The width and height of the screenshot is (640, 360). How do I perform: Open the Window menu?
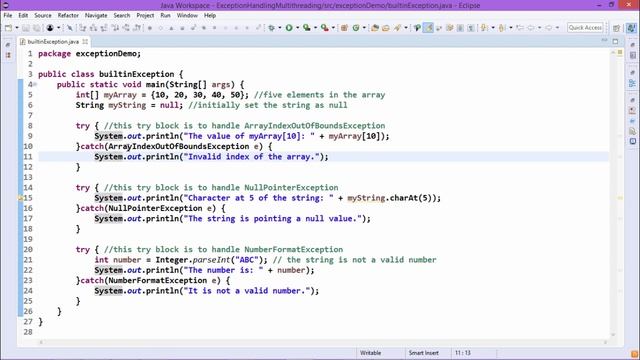tap(187, 16)
